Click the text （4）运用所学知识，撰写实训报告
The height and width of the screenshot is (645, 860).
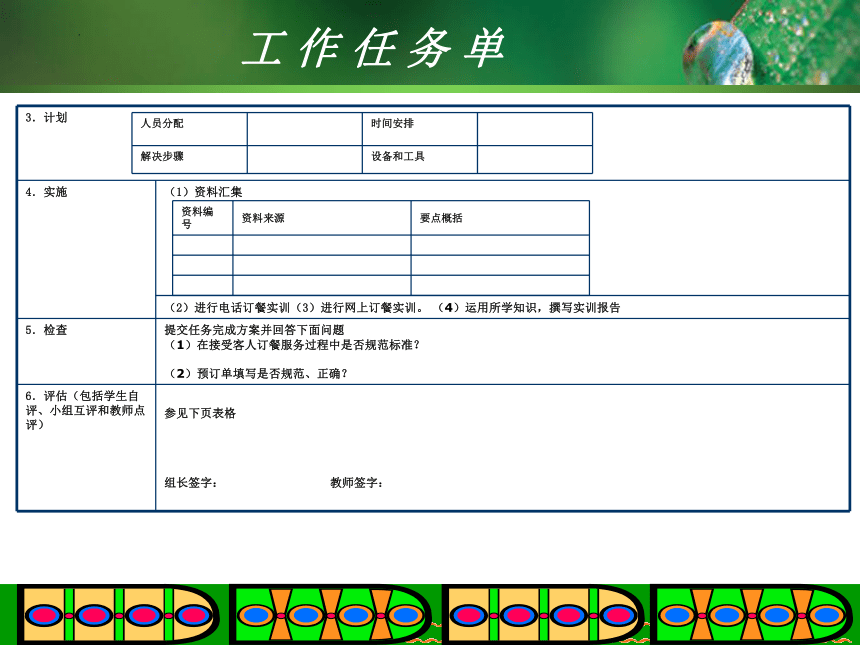[529, 308]
